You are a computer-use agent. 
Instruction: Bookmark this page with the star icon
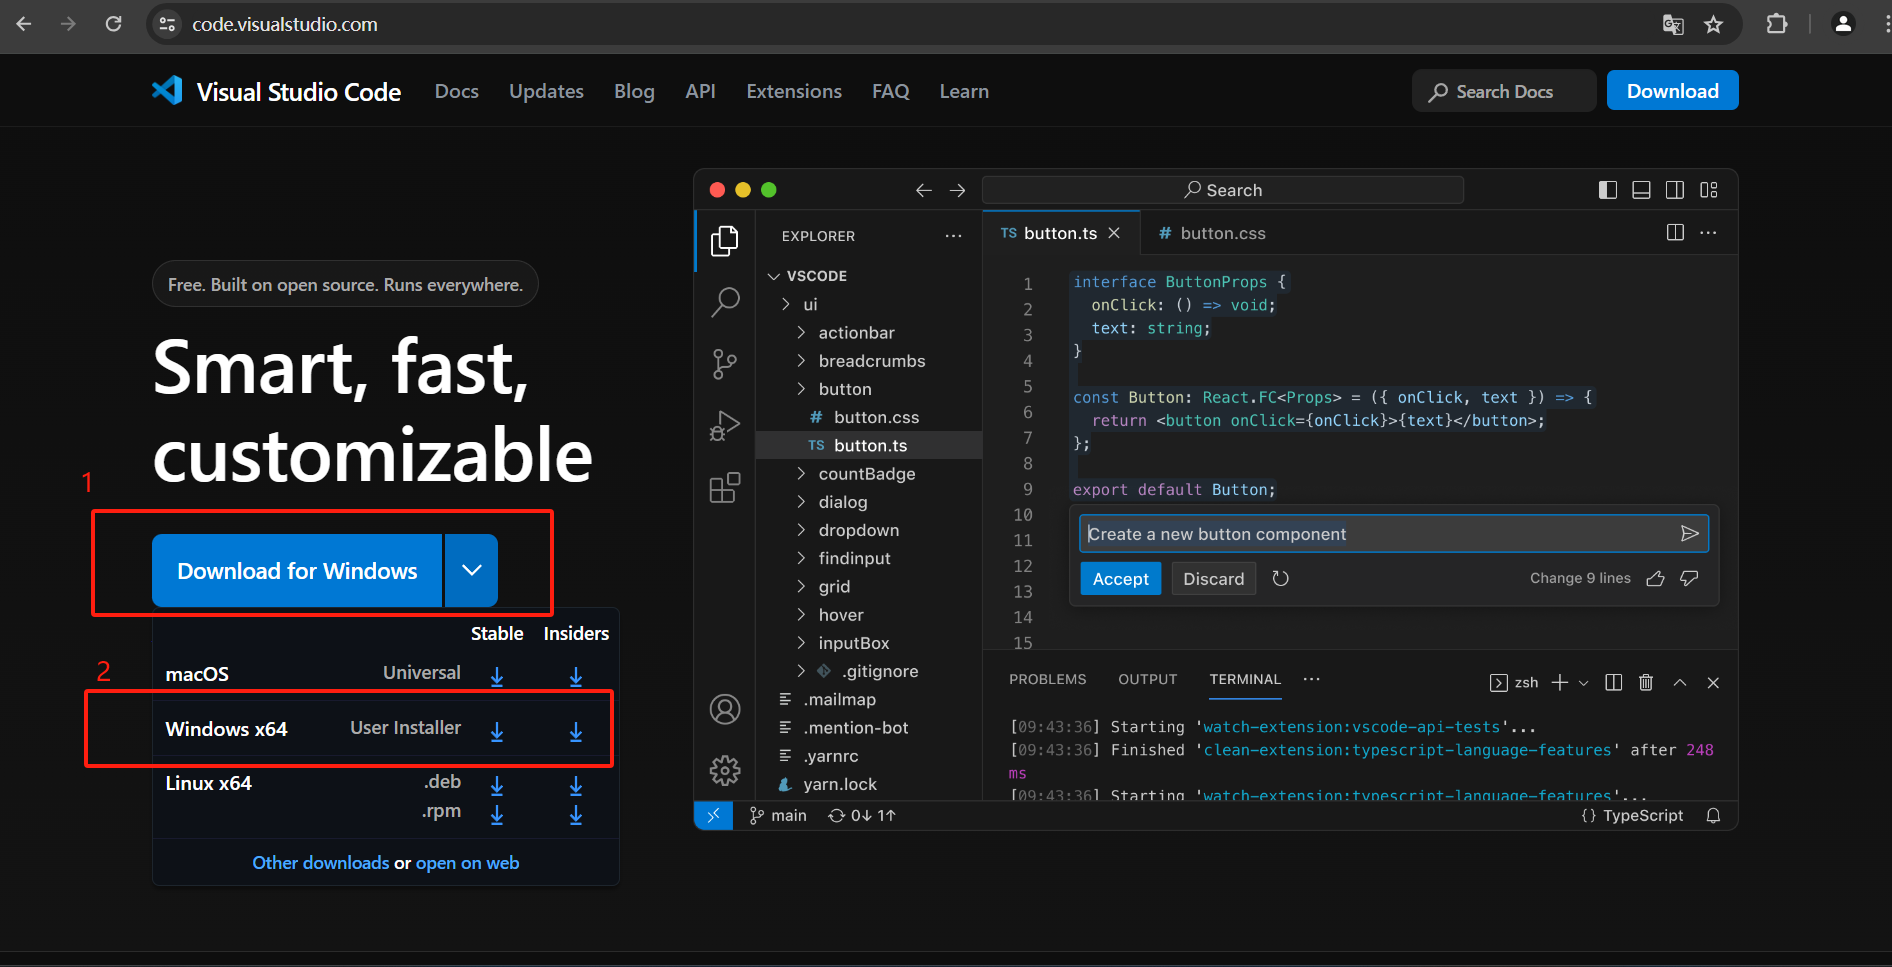click(1714, 24)
